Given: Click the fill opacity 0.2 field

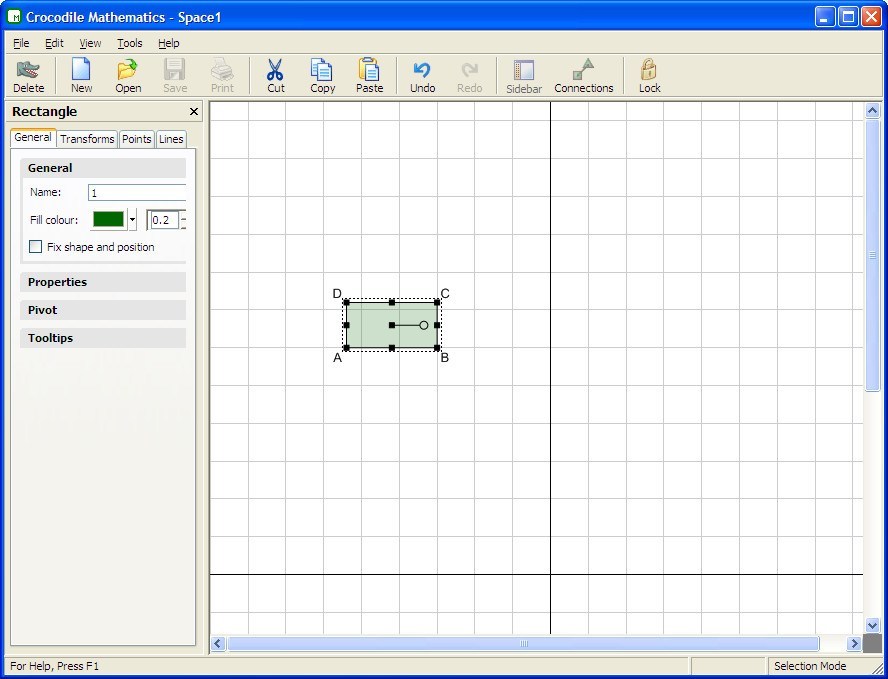Looking at the screenshot, I should point(164,220).
